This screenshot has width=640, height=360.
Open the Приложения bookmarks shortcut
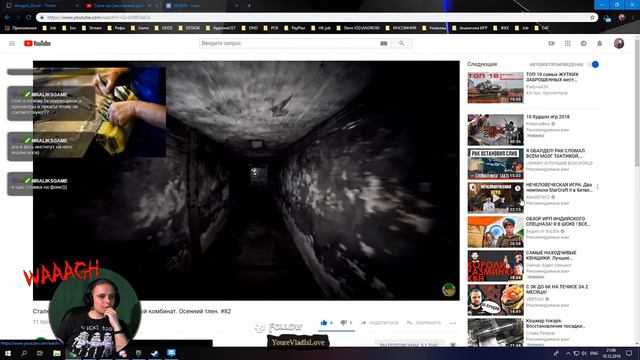(x=21, y=28)
